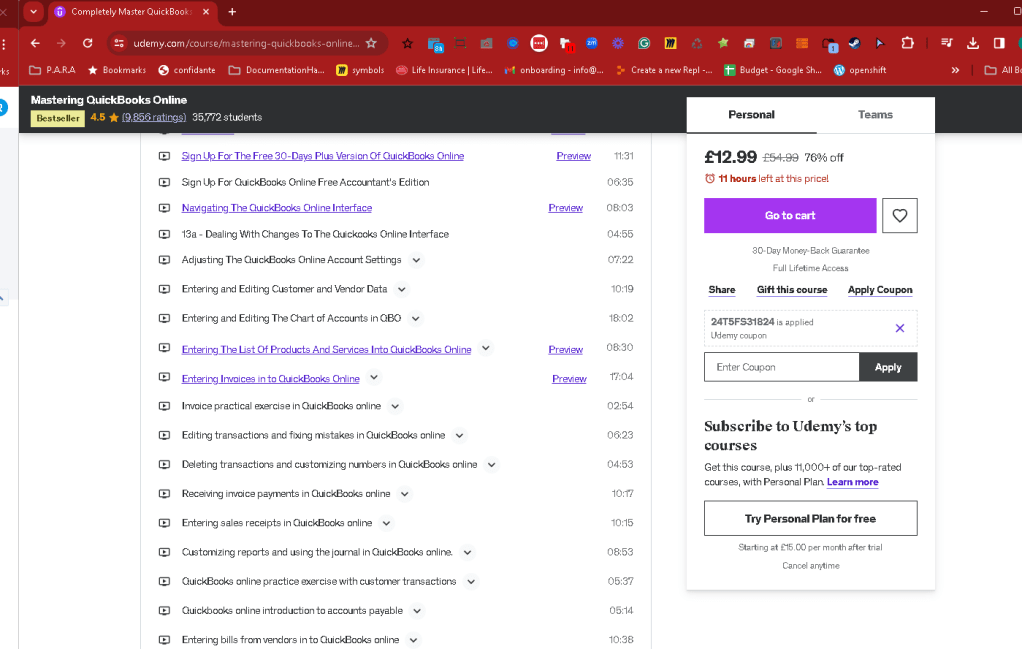Open the recycle-arrows extension icon

[x=697, y=43]
